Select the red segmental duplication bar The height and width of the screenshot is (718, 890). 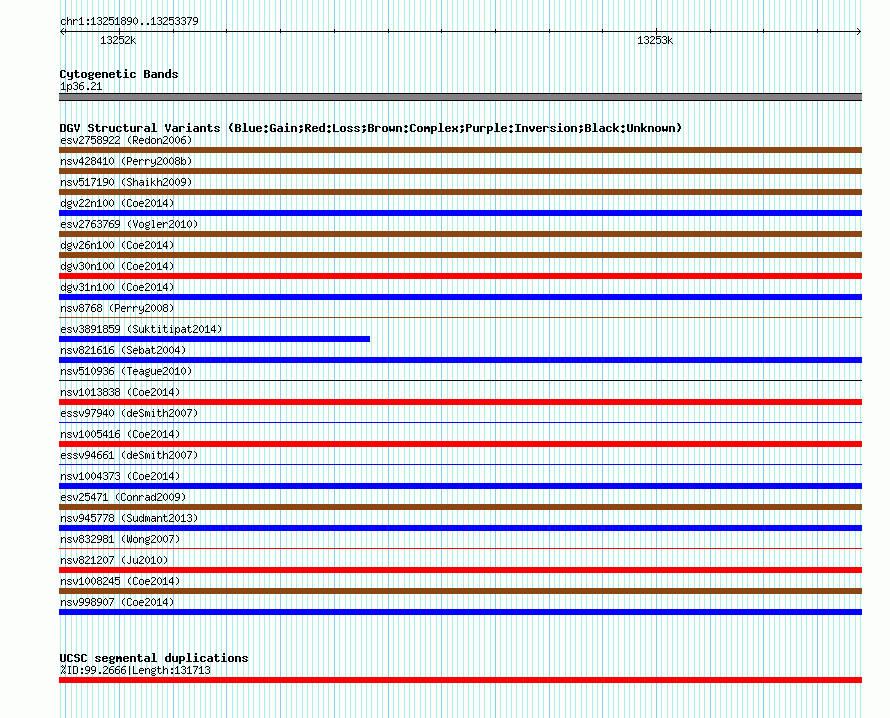click(x=460, y=680)
